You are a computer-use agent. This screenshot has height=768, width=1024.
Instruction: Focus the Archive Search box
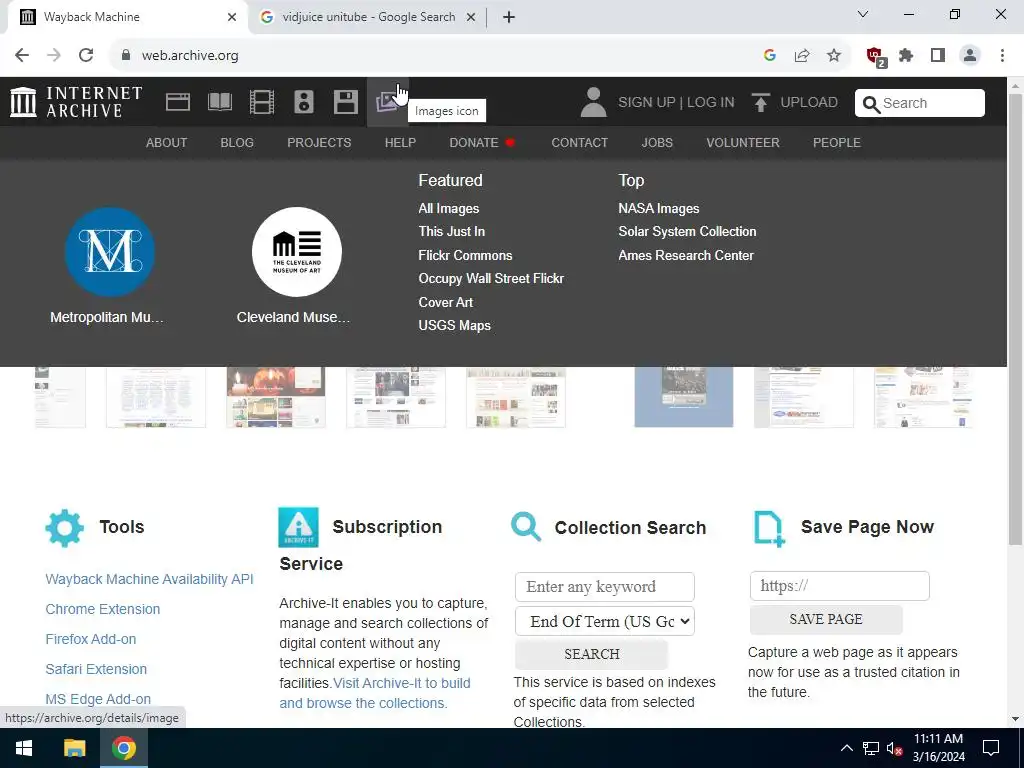(920, 103)
